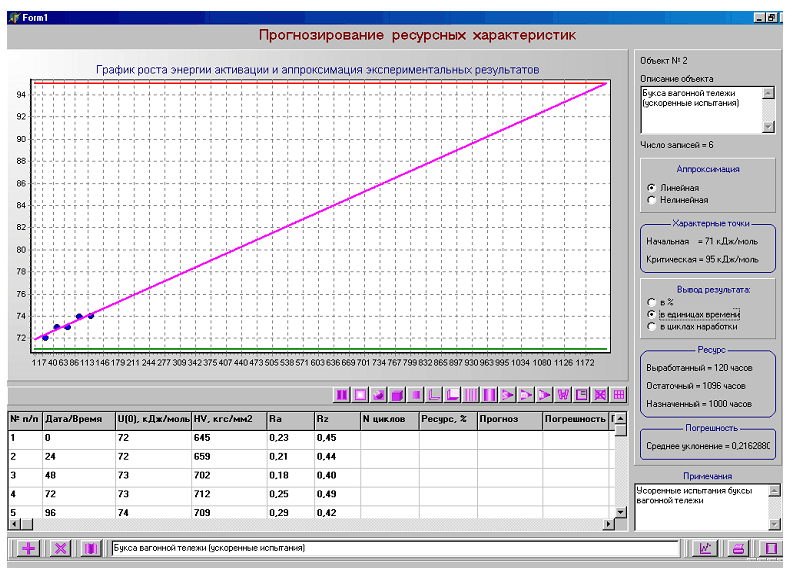
Task: Choose 'в циклах наработки' output radio button
Action: 651,327
